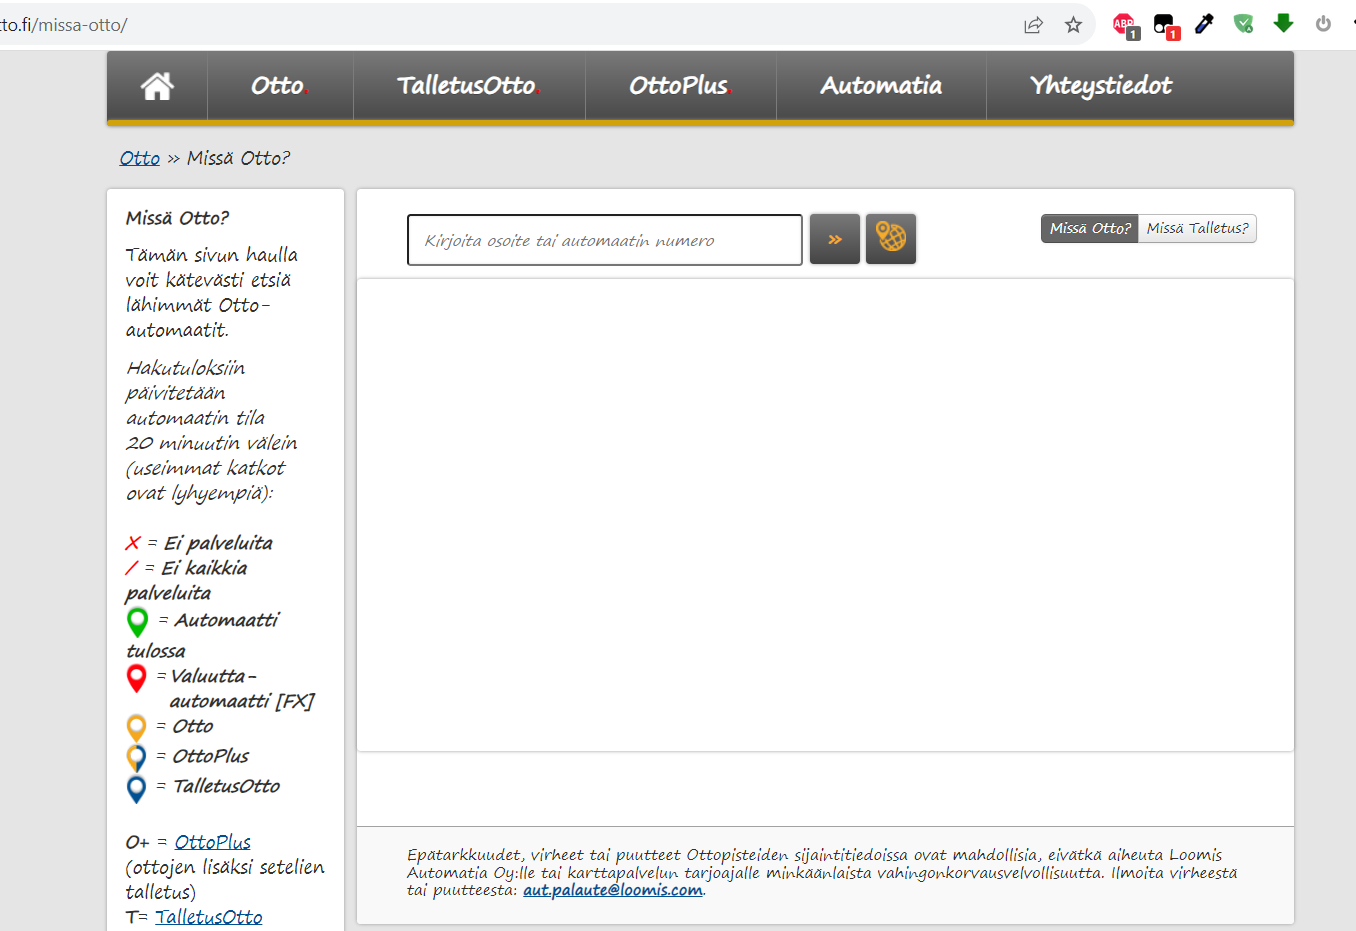Click the yellow 'Otto' map pin legend icon
The height and width of the screenshot is (931, 1356).
(137, 727)
